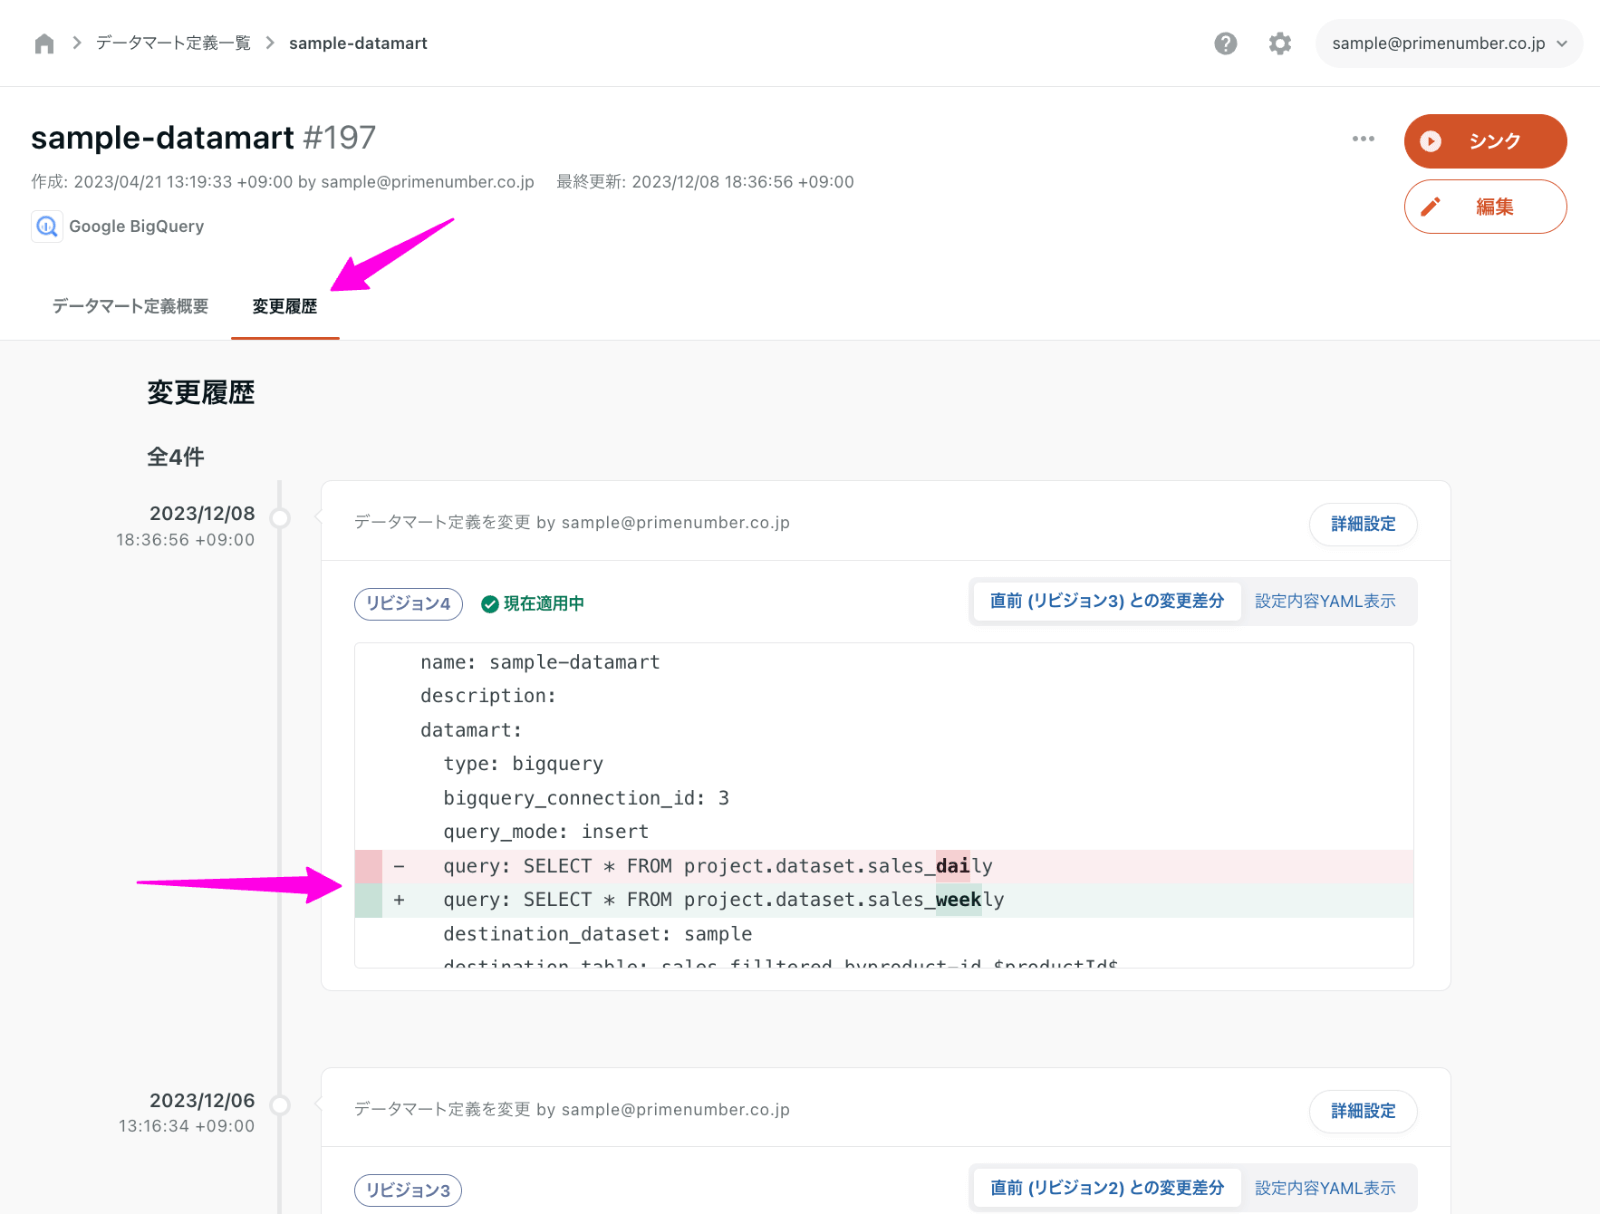Select the 変更履歴 tab
The height and width of the screenshot is (1214, 1600).
coord(285,306)
